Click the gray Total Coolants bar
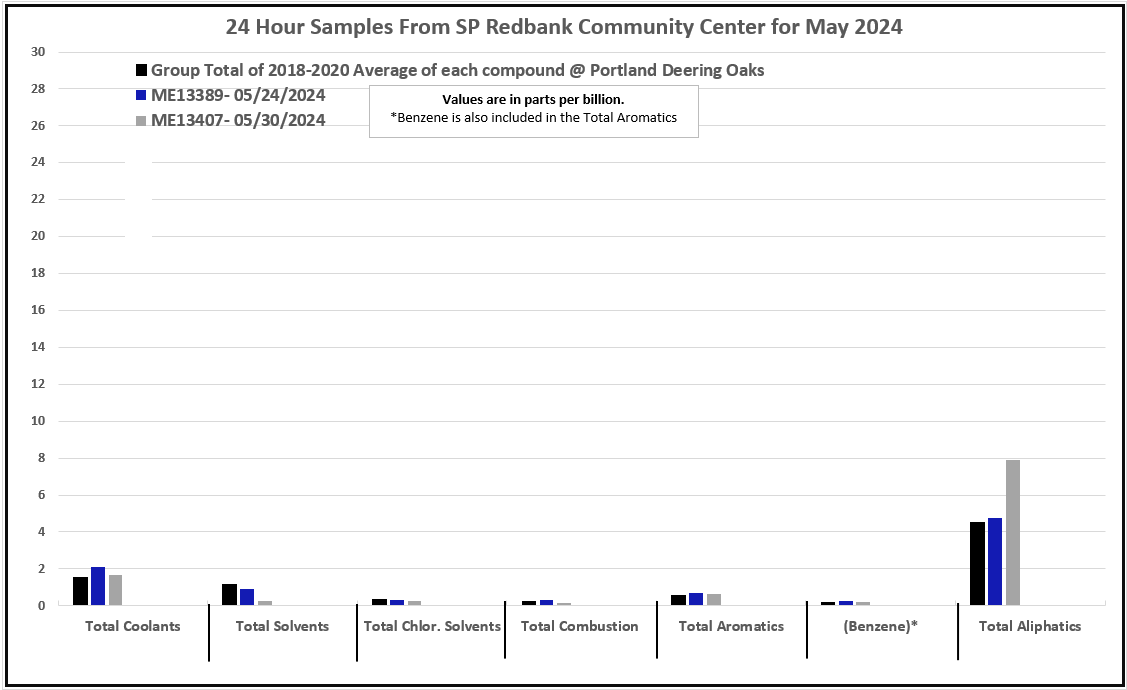This screenshot has height=690, width=1127. [116, 591]
